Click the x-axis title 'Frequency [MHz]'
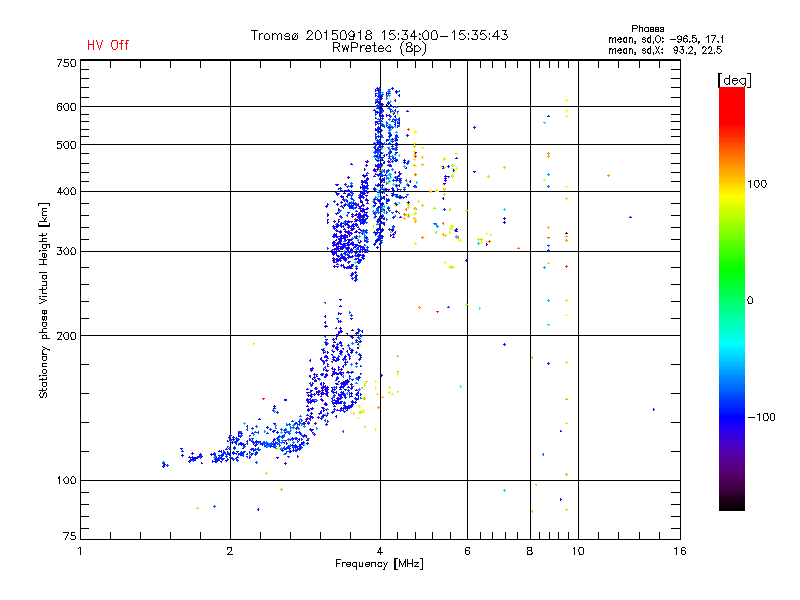 (x=379, y=564)
